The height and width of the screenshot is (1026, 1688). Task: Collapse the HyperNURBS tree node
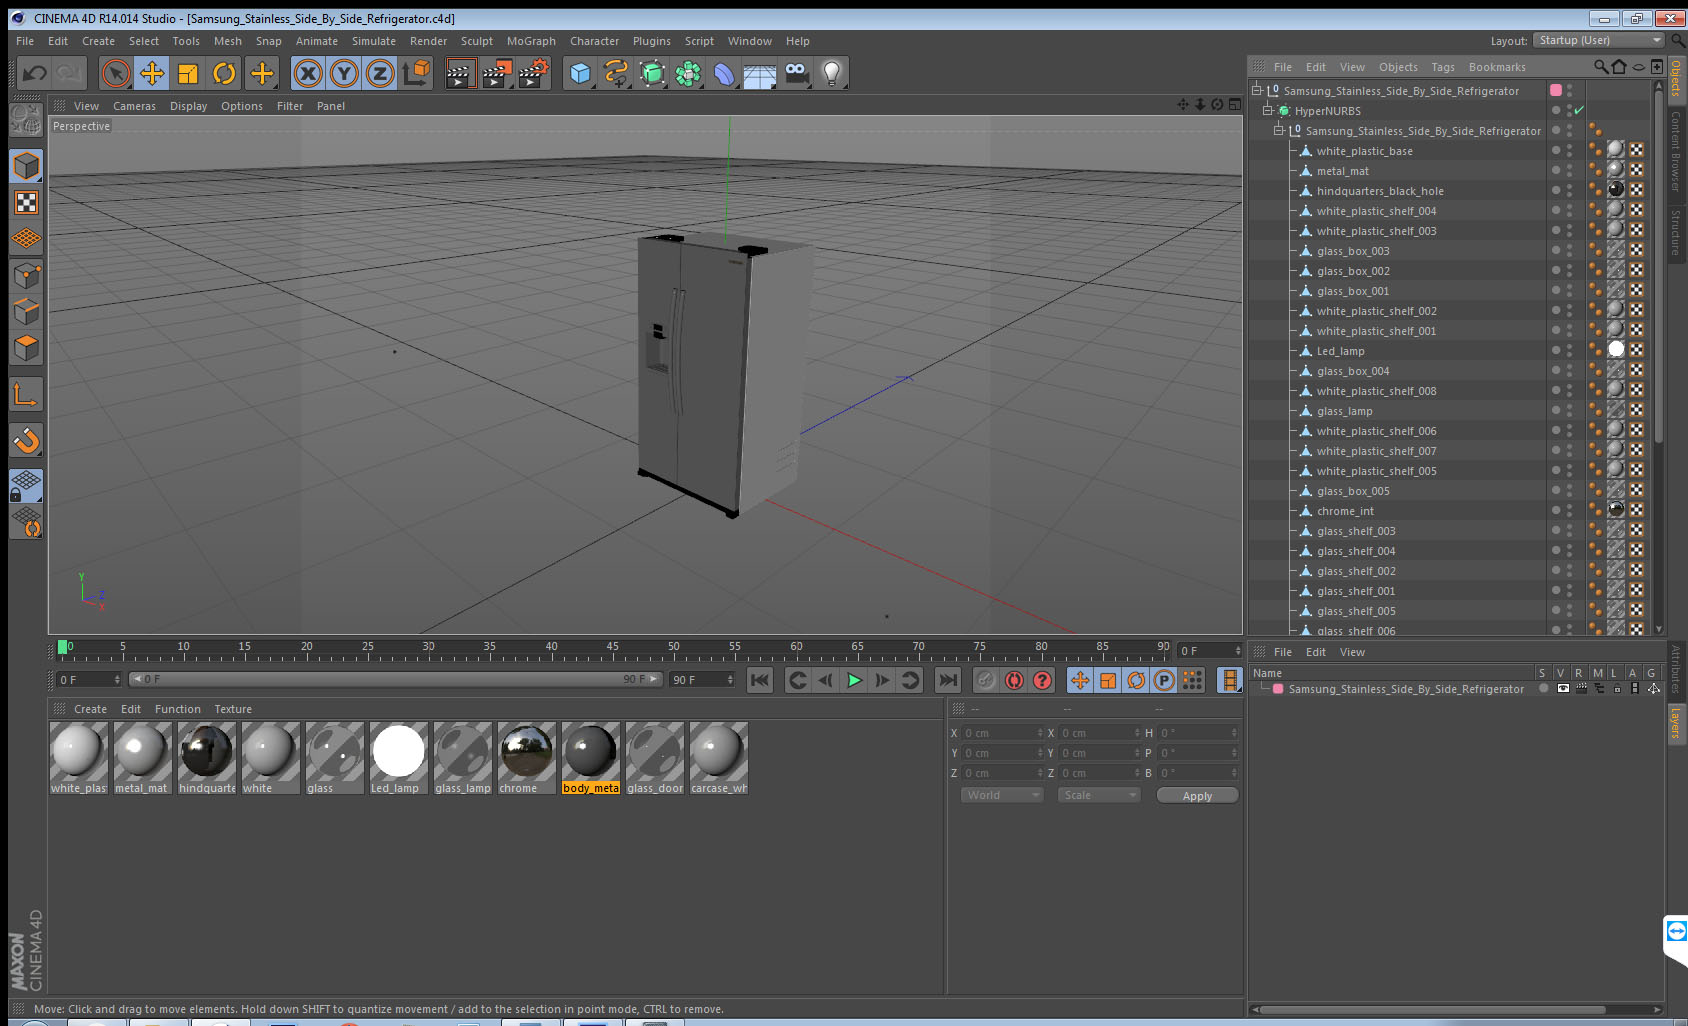(x=1267, y=110)
